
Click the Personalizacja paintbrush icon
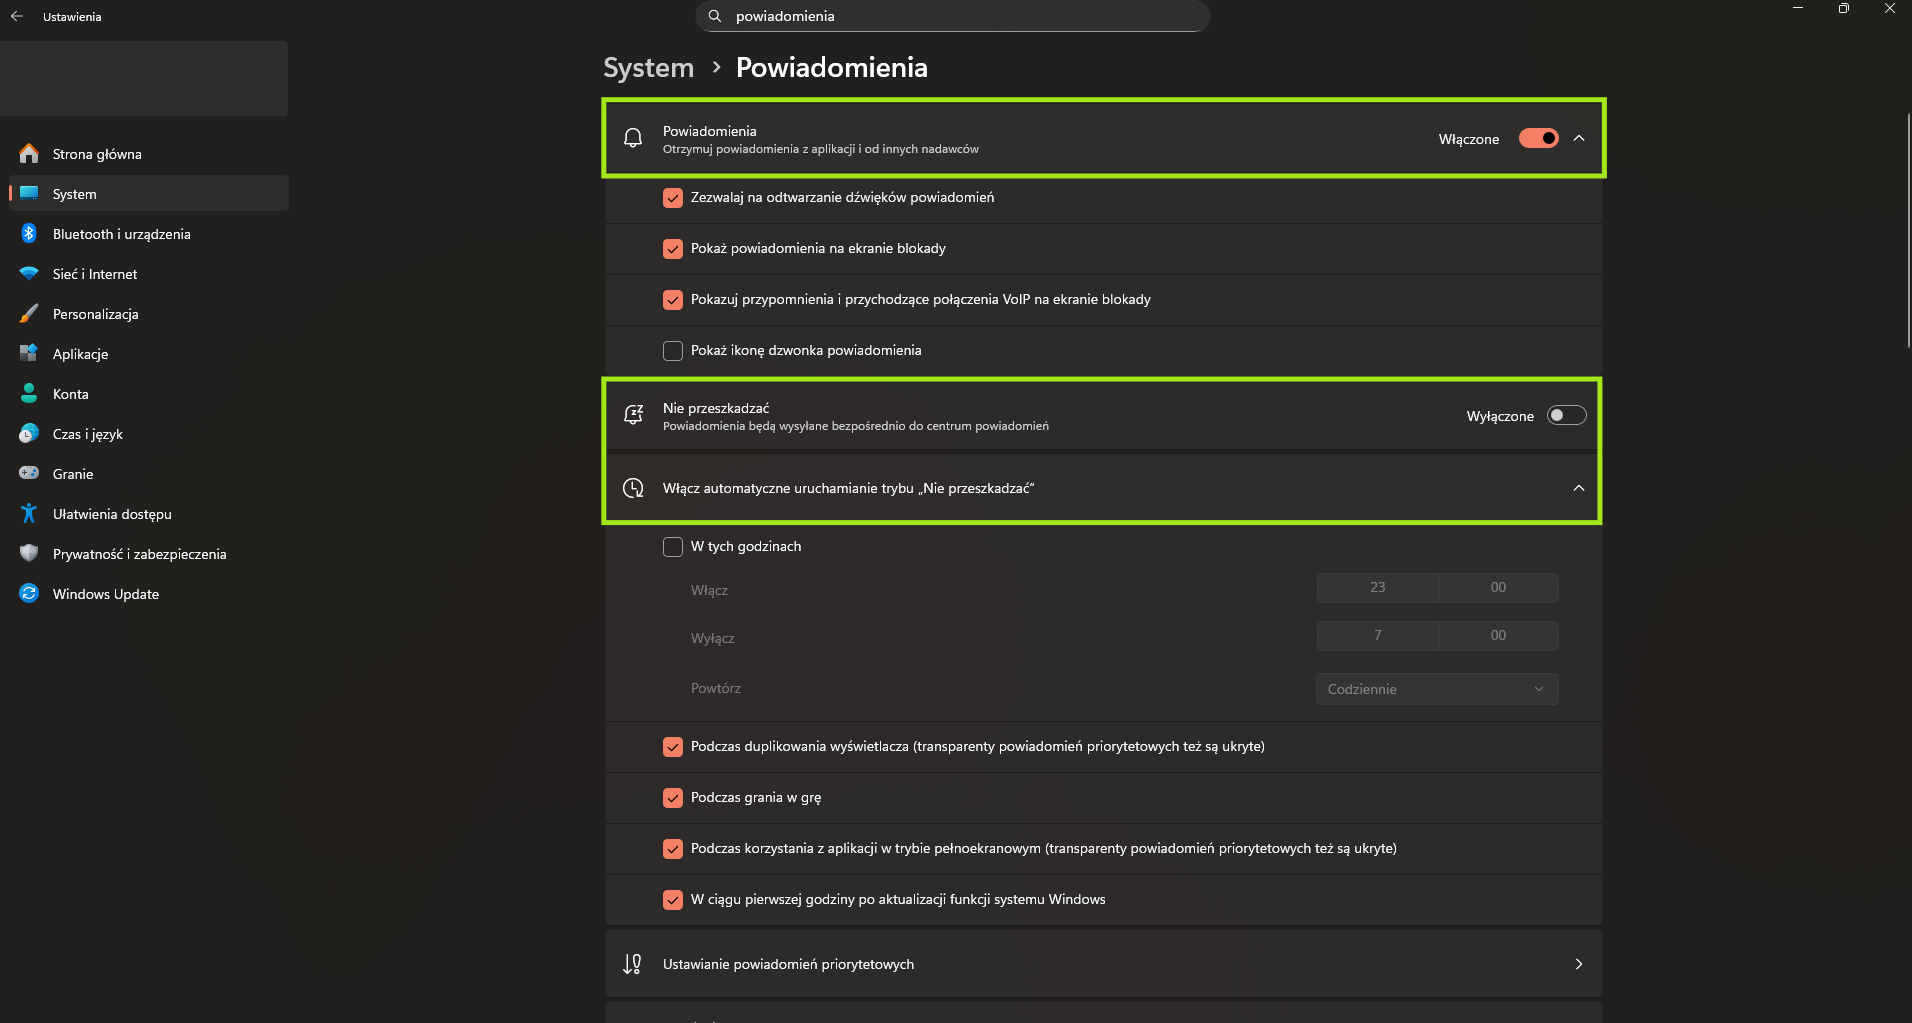29,314
